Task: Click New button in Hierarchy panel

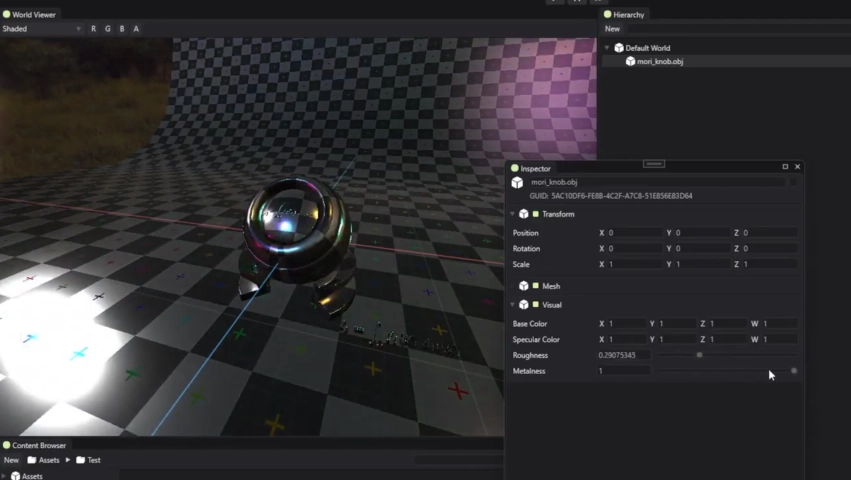Action: (x=612, y=29)
